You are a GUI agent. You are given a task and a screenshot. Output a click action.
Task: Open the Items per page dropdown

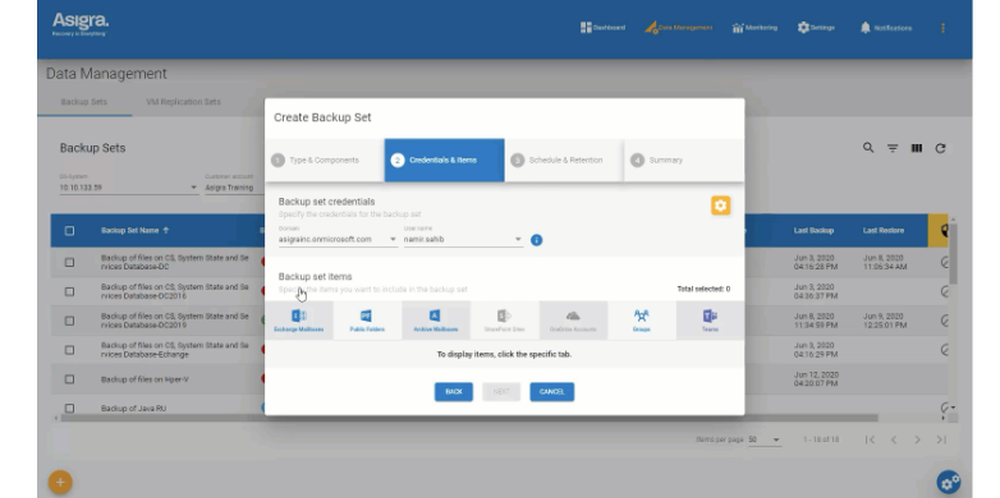coord(764,439)
